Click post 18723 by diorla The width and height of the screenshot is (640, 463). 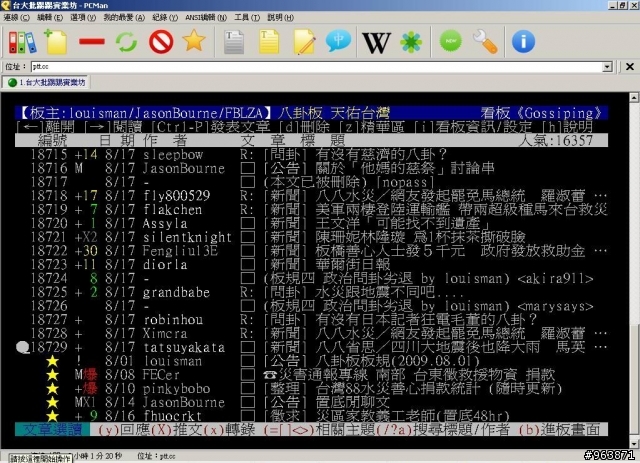click(x=311, y=265)
